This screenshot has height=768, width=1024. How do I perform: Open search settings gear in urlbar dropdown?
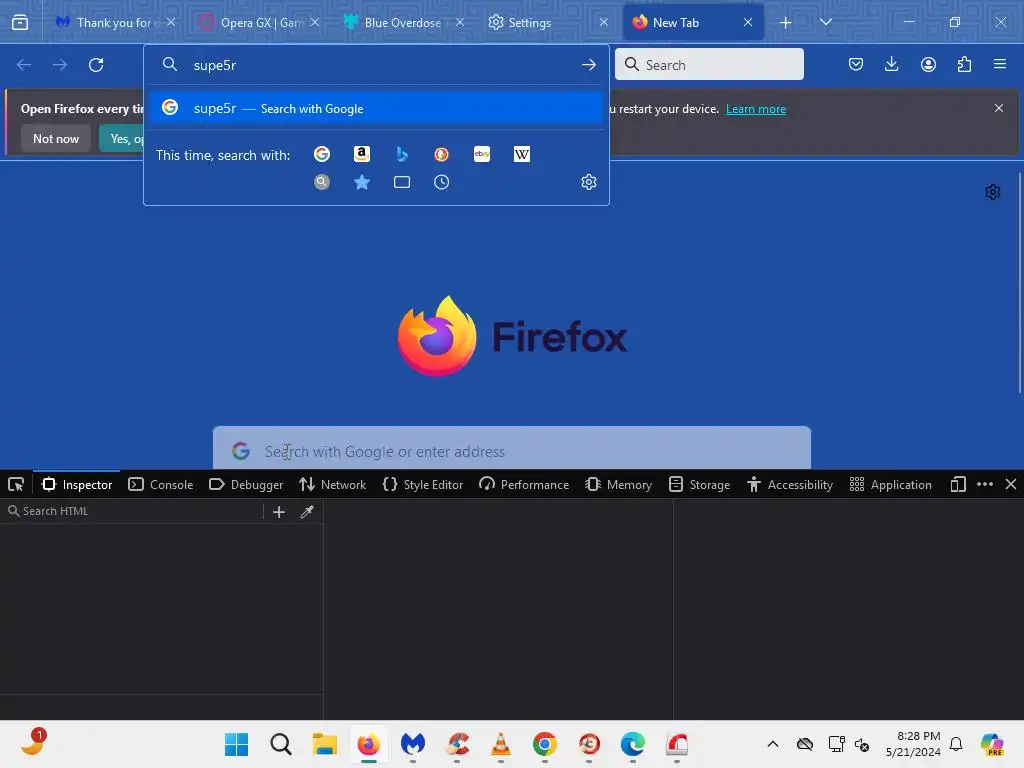point(588,182)
